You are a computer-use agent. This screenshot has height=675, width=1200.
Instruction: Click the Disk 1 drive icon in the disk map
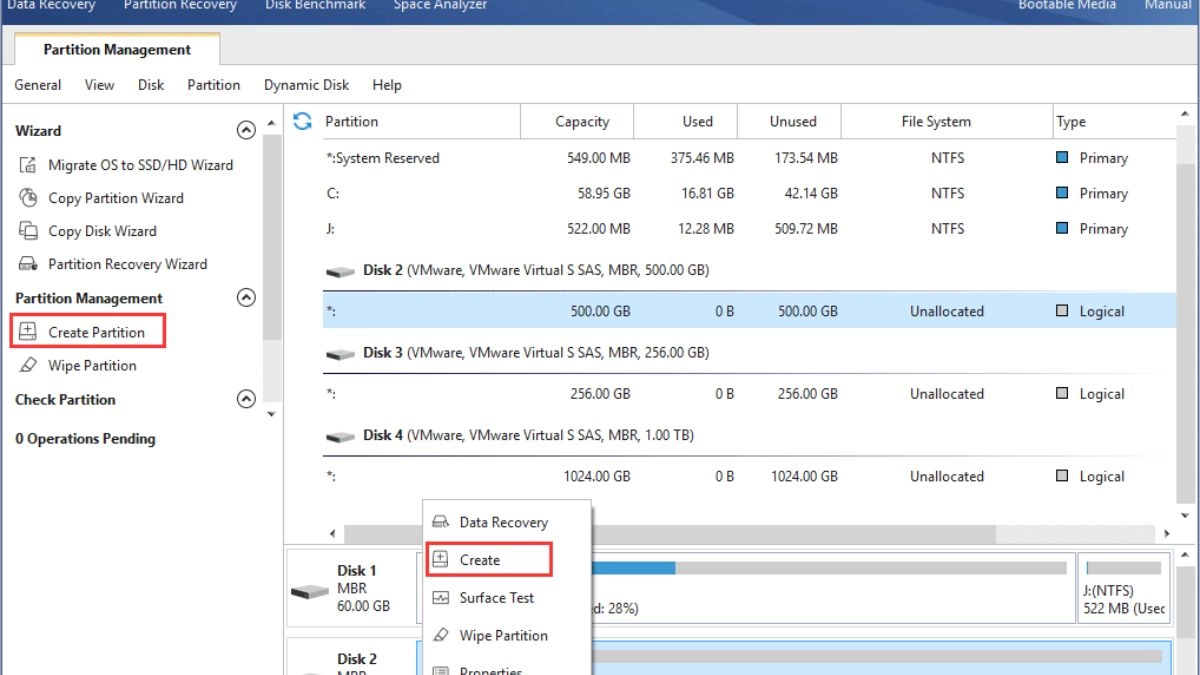pos(309,590)
